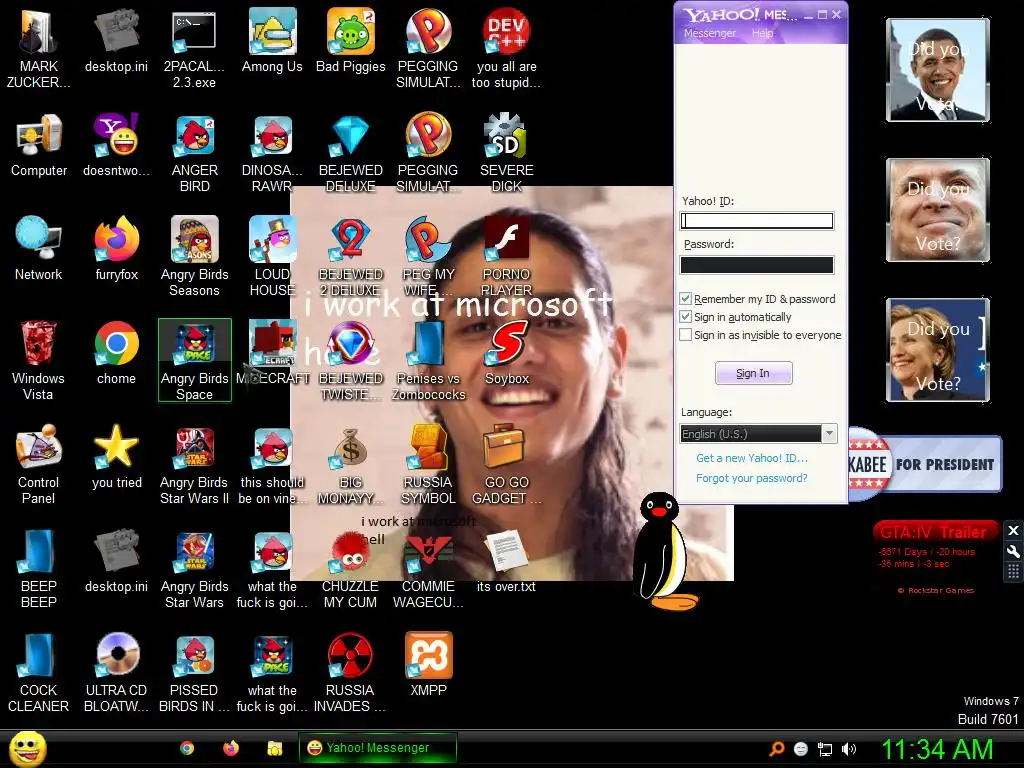Screen dimensions: 1024x768
Task: Close the GTA:IV Trailer gadget
Action: point(1013,530)
